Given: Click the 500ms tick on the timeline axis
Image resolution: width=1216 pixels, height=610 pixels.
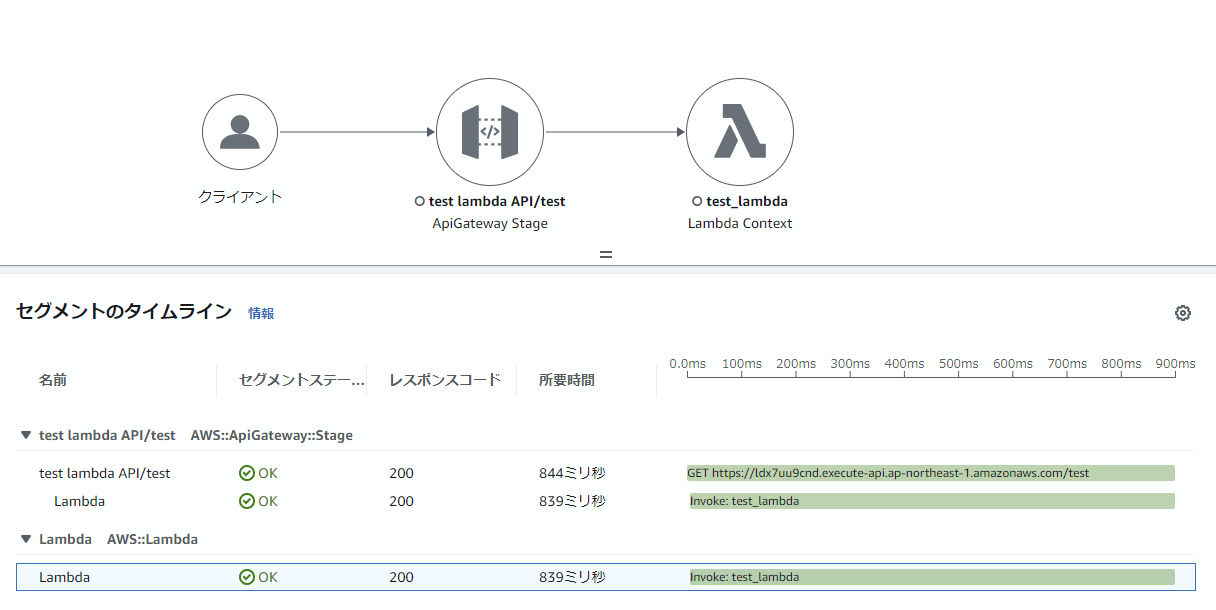Looking at the screenshot, I should pyautogui.click(x=958, y=364).
